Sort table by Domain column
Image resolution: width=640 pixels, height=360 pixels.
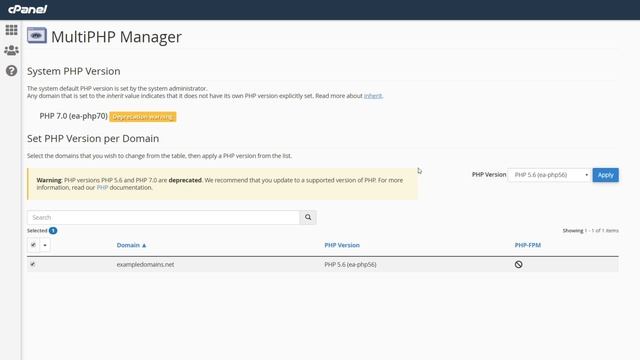(x=131, y=245)
